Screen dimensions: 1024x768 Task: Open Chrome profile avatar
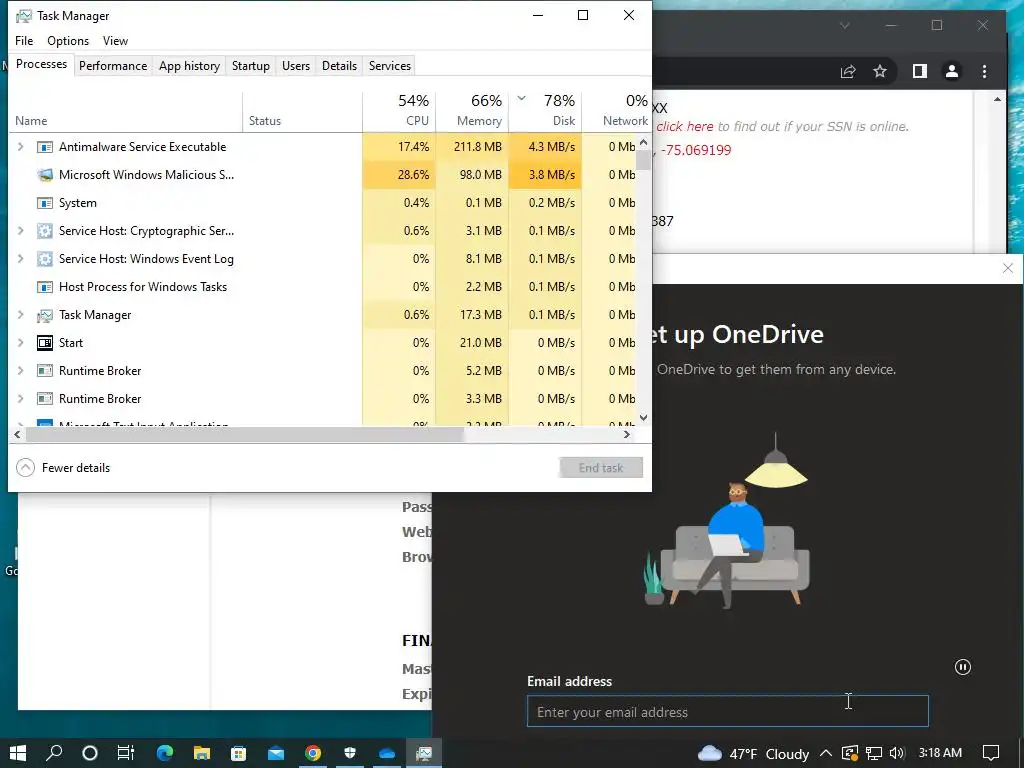pyautogui.click(x=952, y=71)
